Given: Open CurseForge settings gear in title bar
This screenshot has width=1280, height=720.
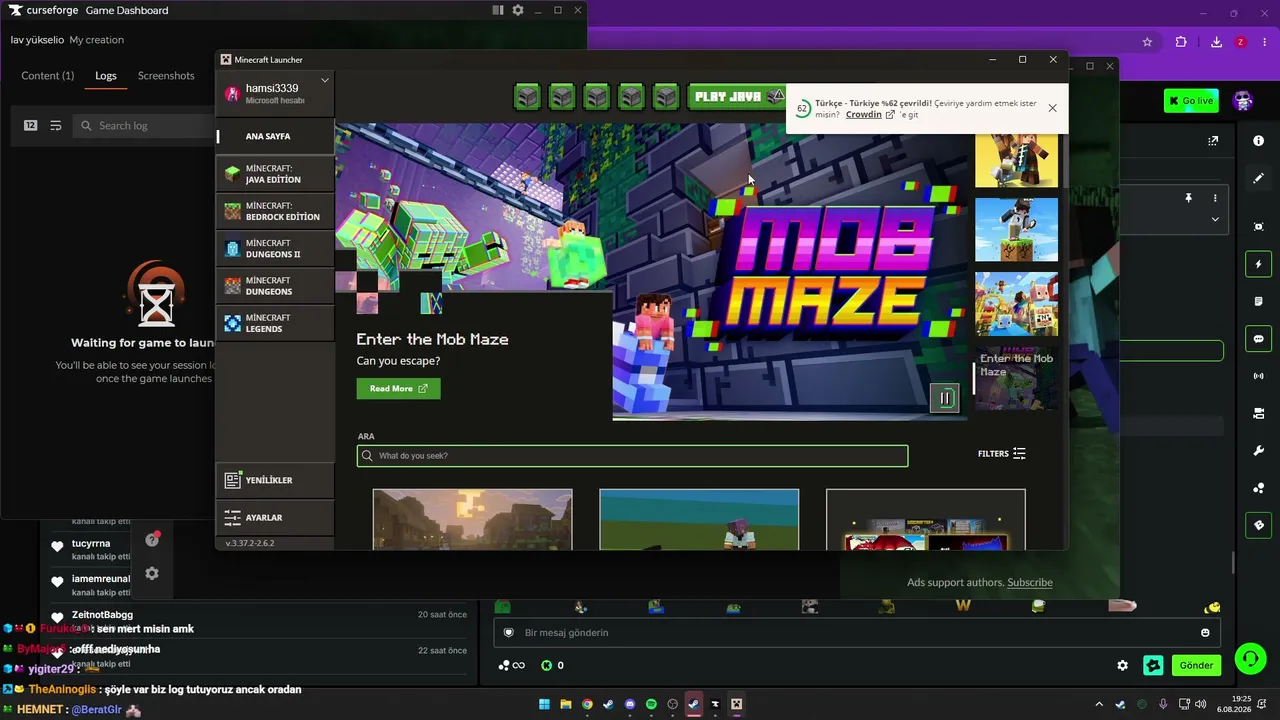Looking at the screenshot, I should click(x=518, y=10).
